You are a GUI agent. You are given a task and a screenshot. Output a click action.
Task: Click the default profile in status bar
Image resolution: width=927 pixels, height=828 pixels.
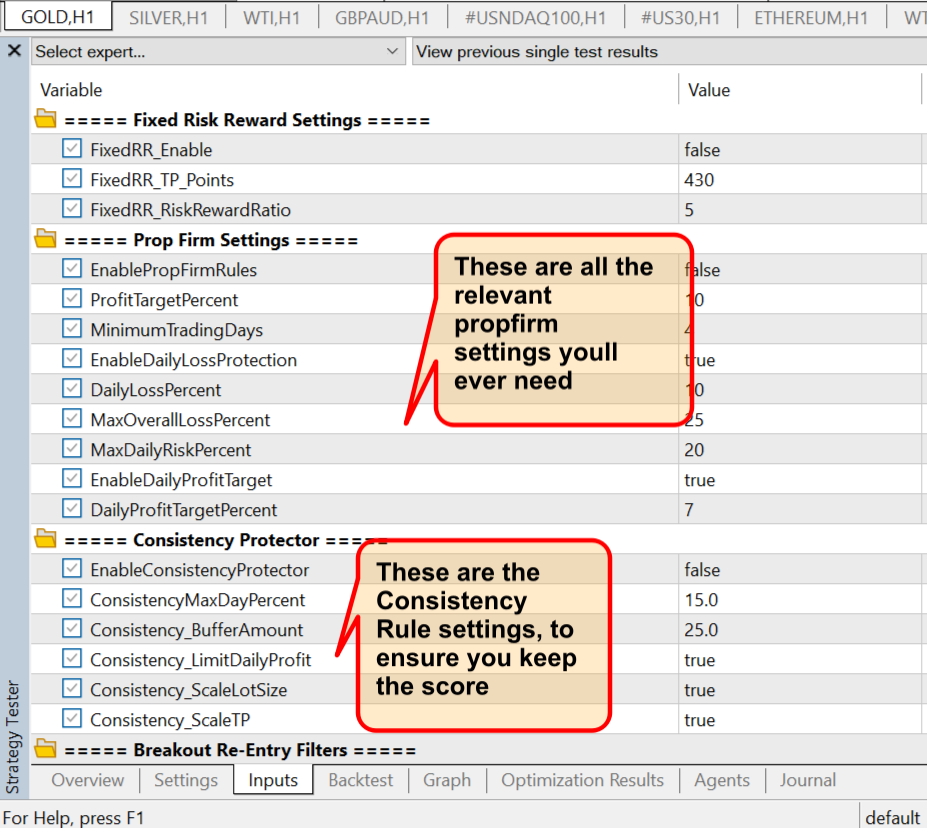pyautogui.click(x=892, y=817)
